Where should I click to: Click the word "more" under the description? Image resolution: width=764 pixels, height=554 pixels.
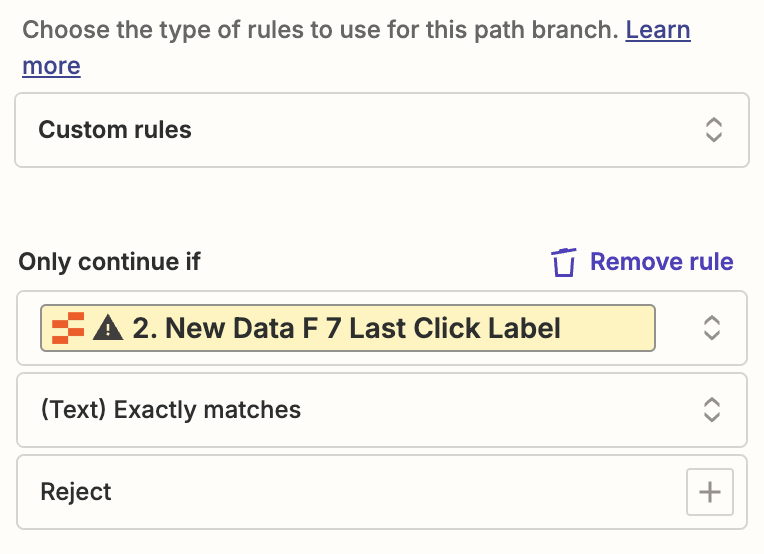pos(51,67)
